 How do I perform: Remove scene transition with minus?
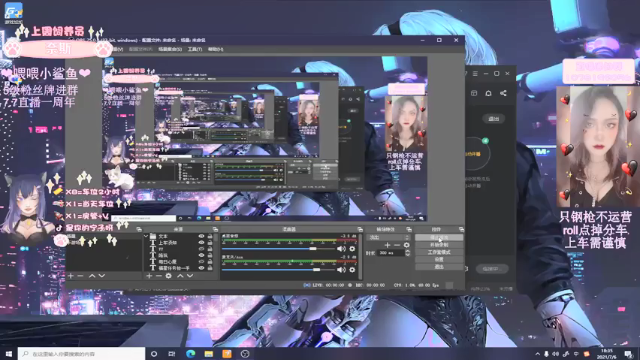(397, 245)
